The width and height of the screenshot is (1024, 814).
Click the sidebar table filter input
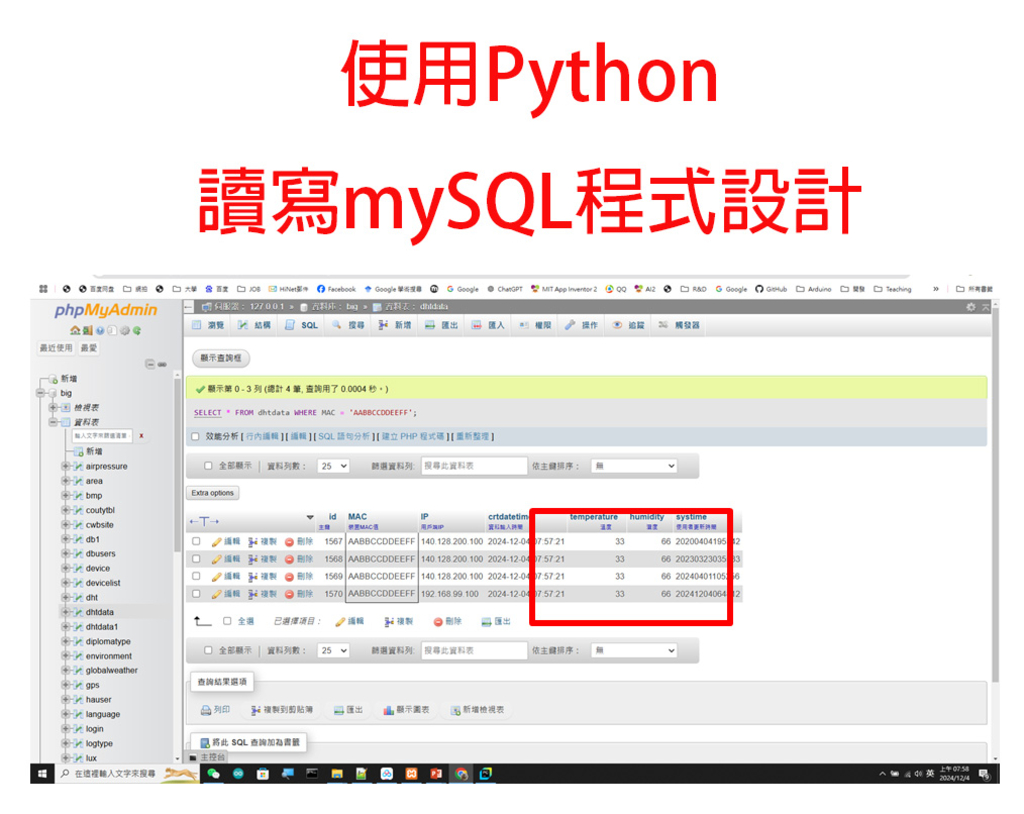tap(101, 436)
